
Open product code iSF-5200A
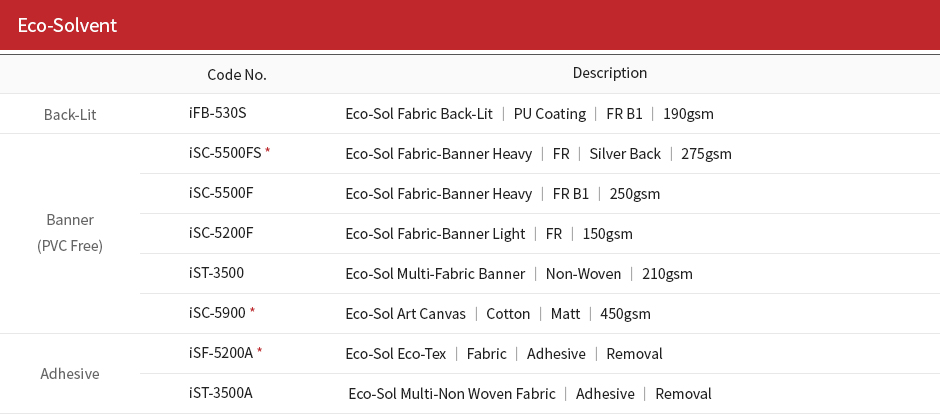(x=221, y=352)
